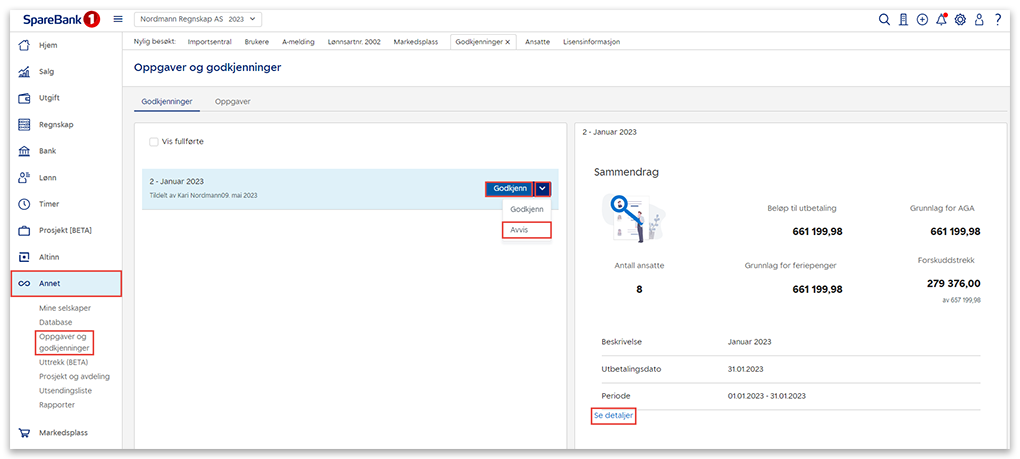Click the notifications bell icon
The image size is (1020, 459).
tap(941, 20)
